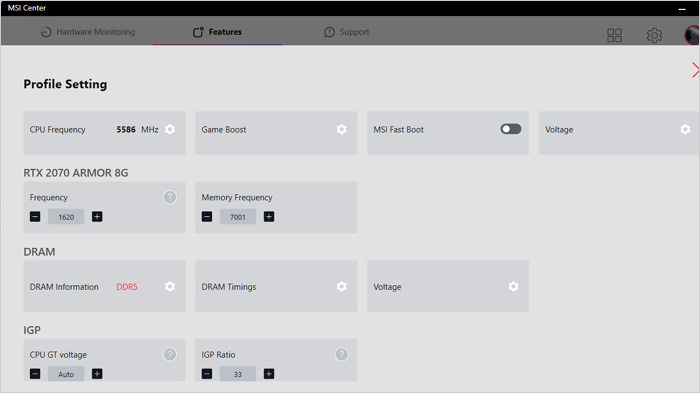Screen dimensions: 700x393
Task: Decrease GPU Frequency with minus button
Action: [x=35, y=217]
